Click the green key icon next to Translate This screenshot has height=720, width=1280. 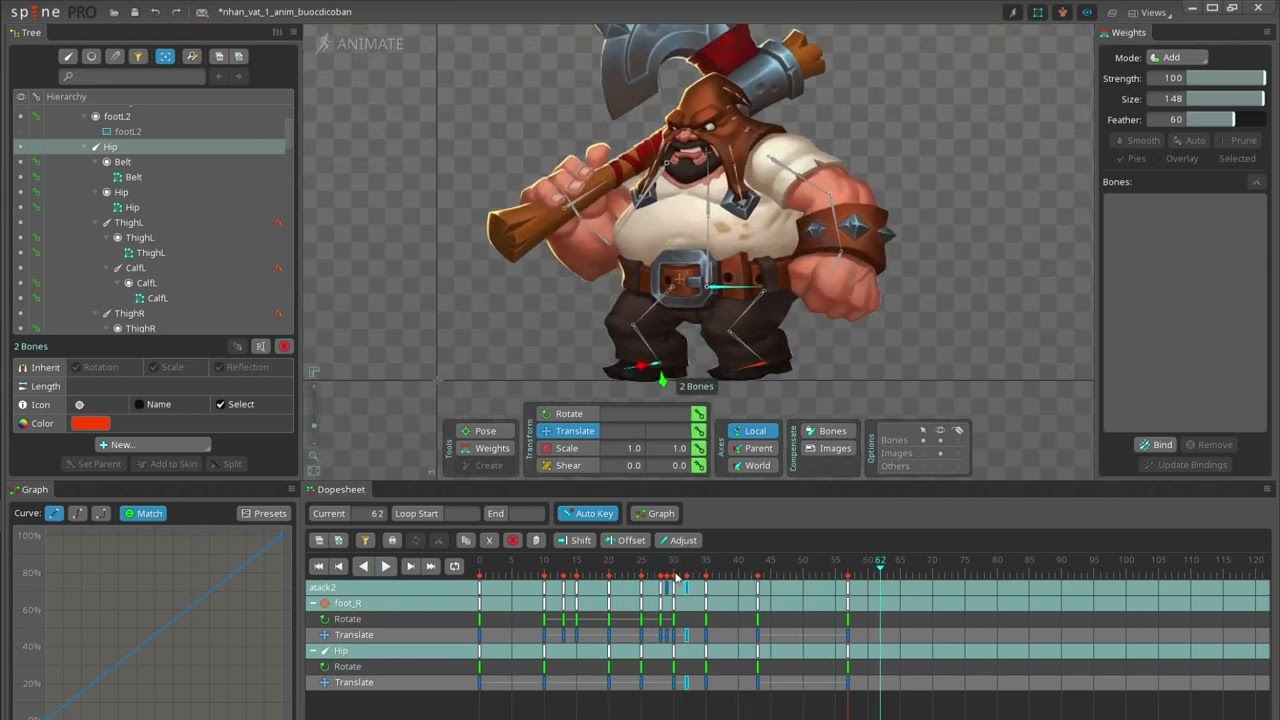click(698, 431)
